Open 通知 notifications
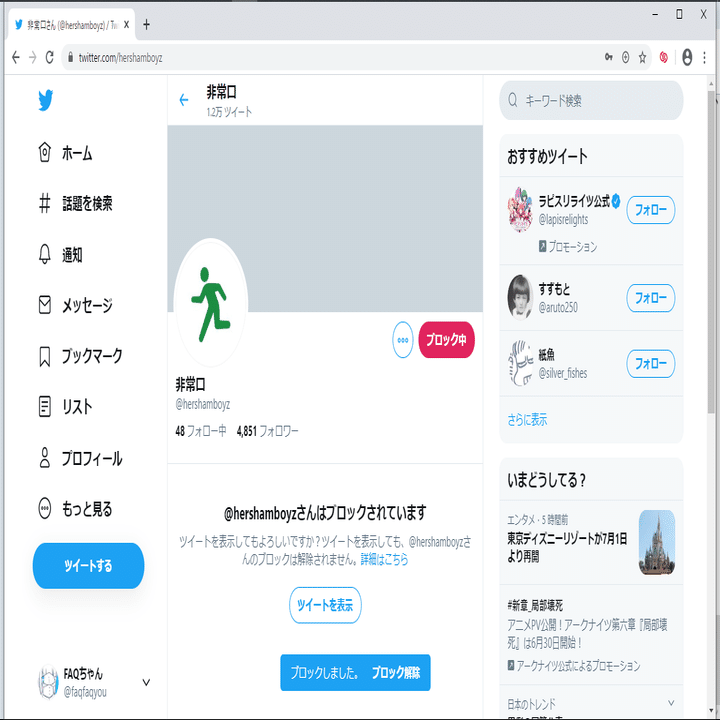Screen dimensions: 720x720 [61, 254]
